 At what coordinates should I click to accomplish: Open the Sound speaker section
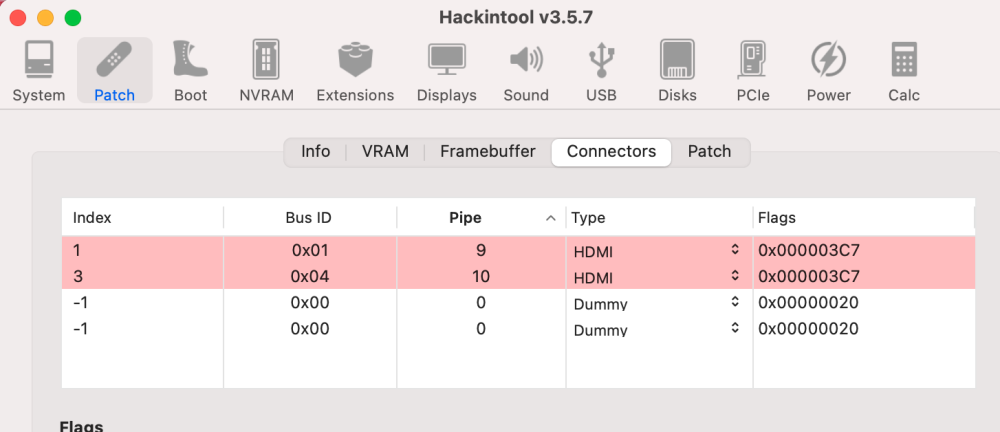tap(526, 70)
